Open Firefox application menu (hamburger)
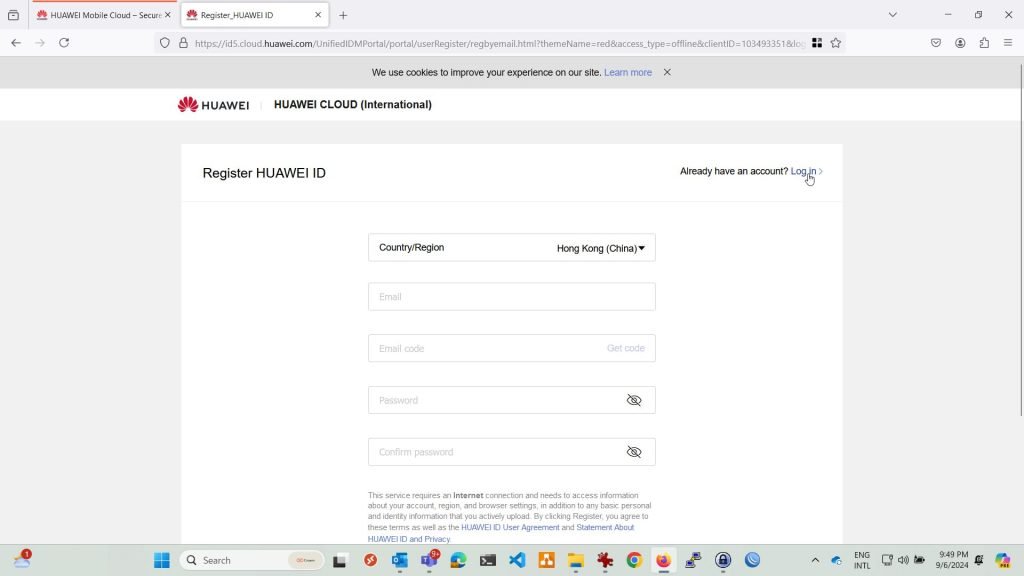Viewport: 1024px width, 576px height. tap(1008, 43)
